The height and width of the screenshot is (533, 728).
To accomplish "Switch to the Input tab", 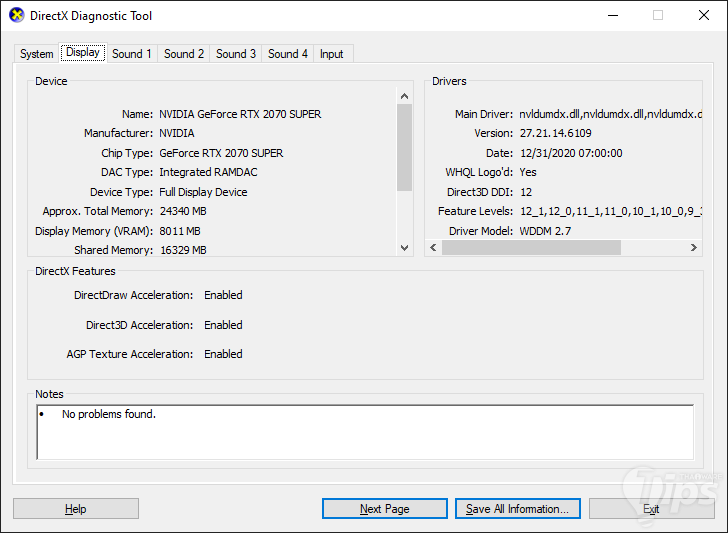I will (x=332, y=54).
